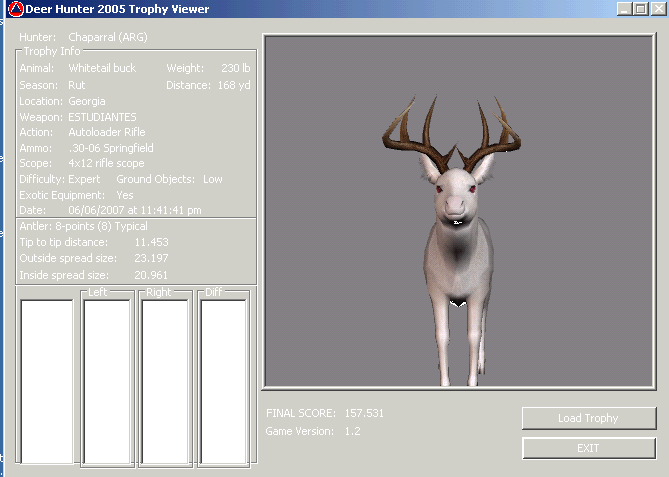Click the ammo value .30-06 Springfield
The image size is (669, 477).
point(111,148)
